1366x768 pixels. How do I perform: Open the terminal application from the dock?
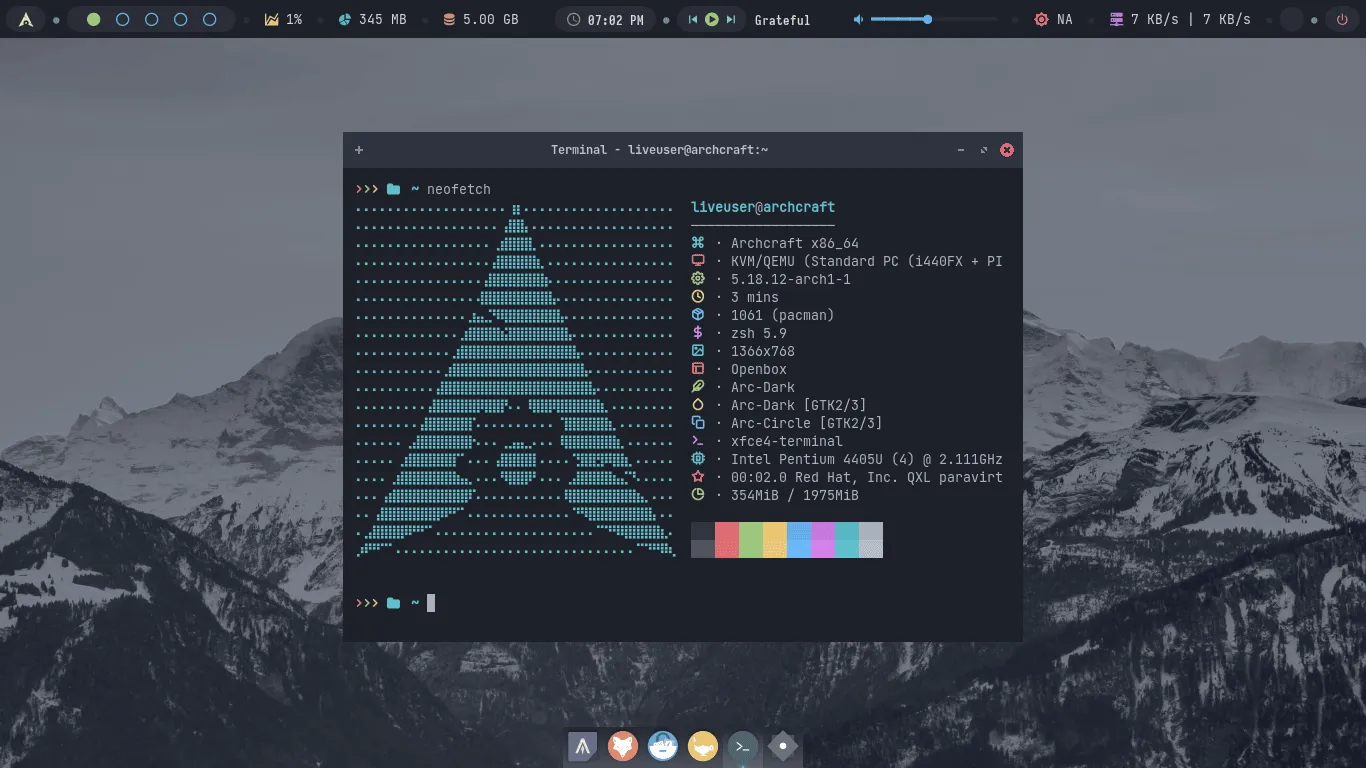pyautogui.click(x=742, y=746)
